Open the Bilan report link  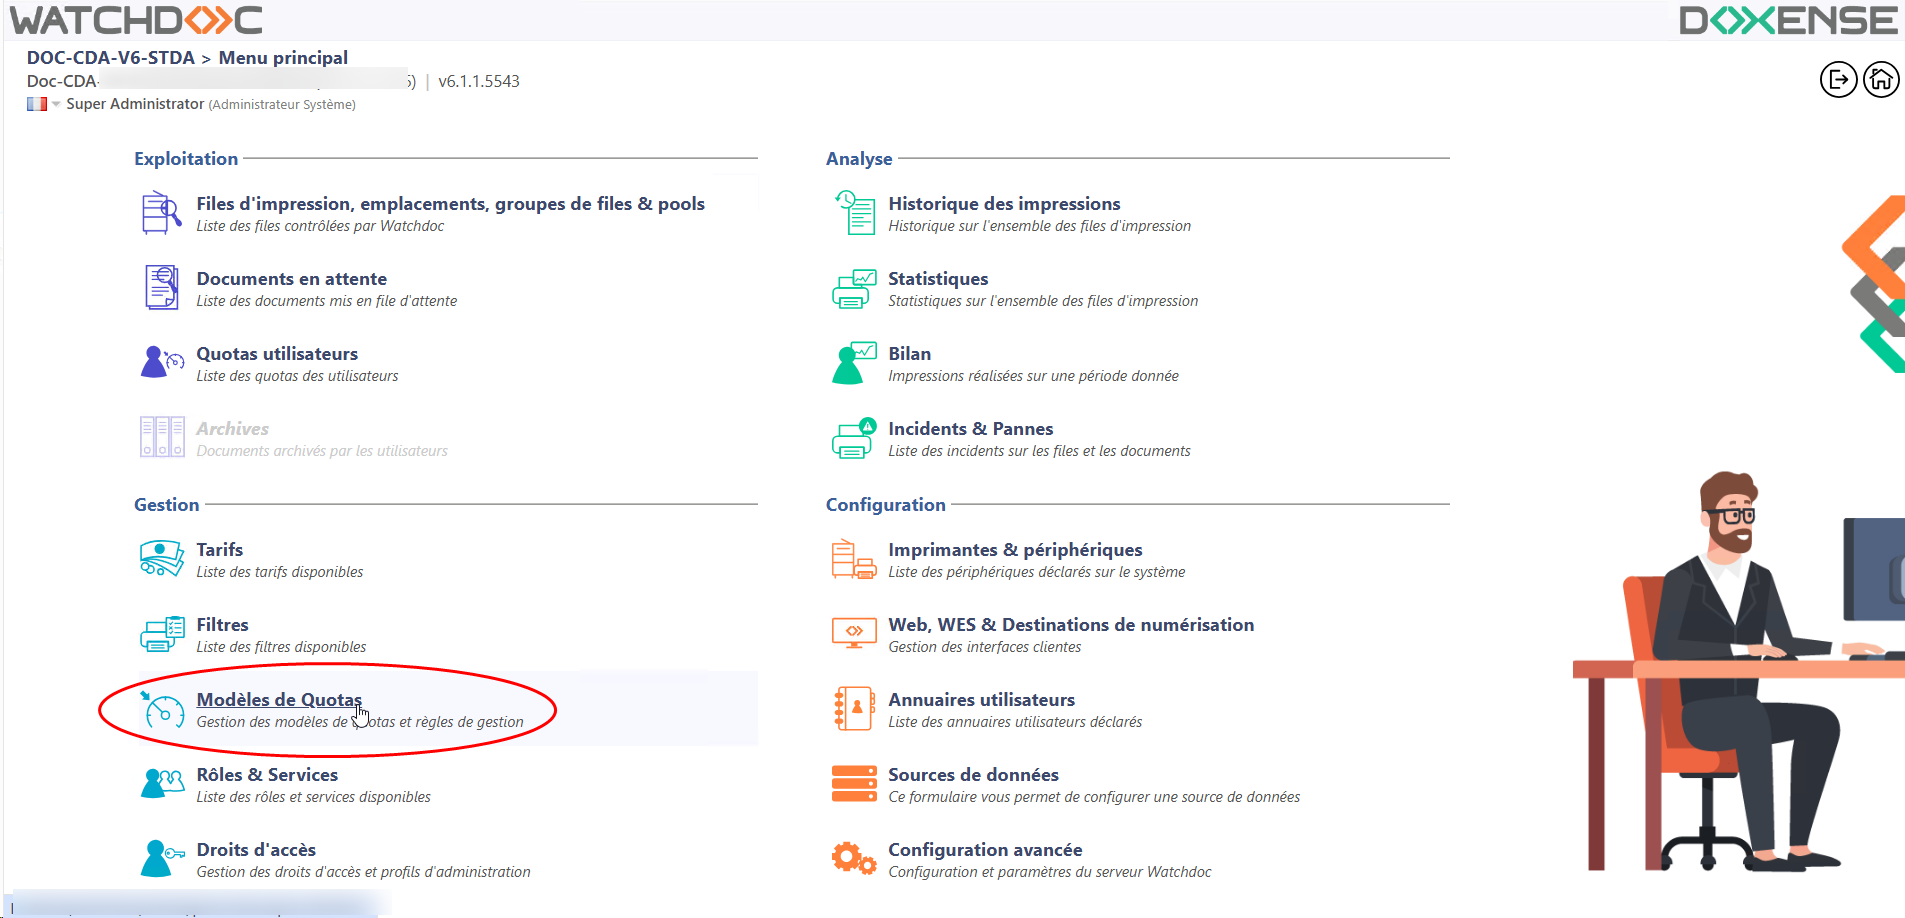909,354
